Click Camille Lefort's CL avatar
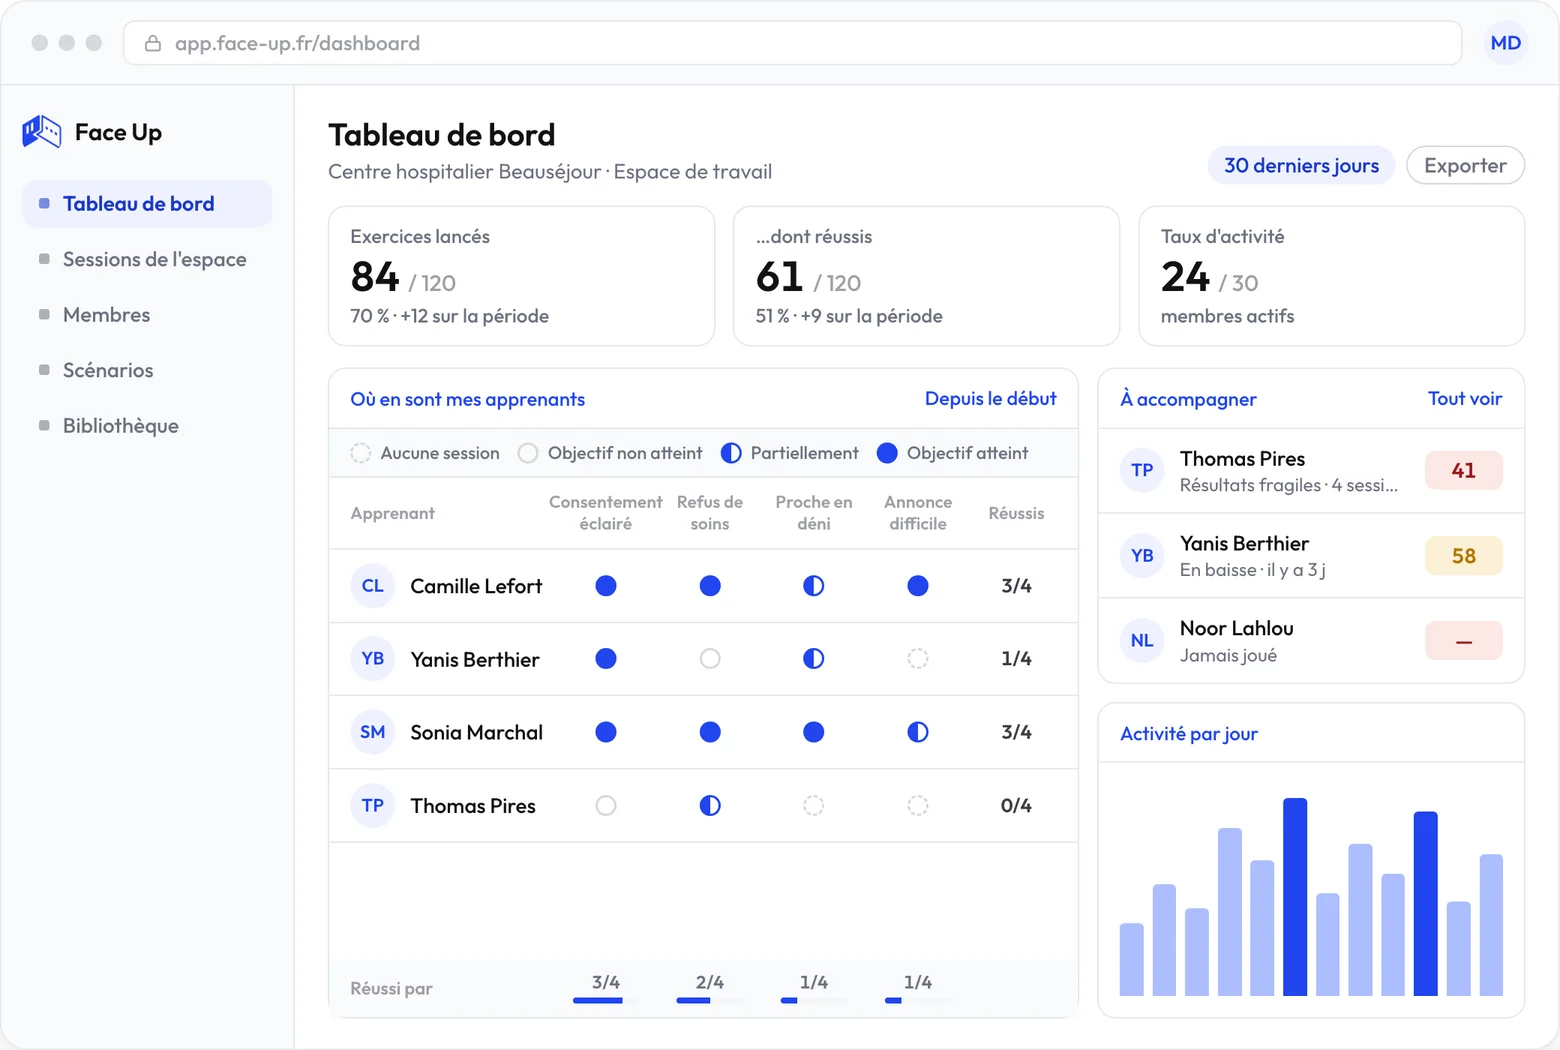This screenshot has width=1560, height=1050. coord(372,586)
